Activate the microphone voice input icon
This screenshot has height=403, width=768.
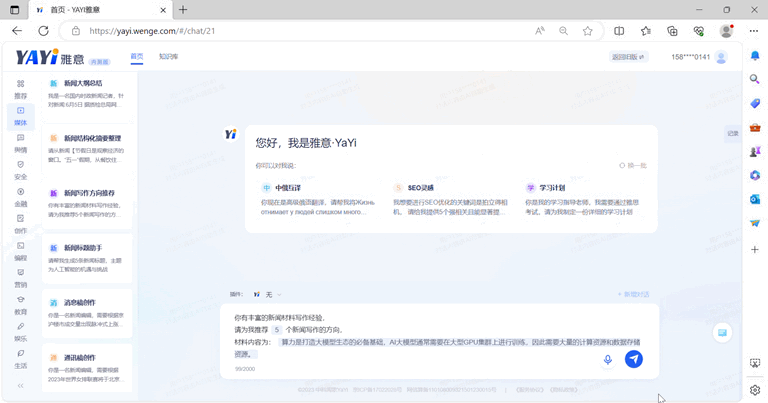pyautogui.click(x=608, y=359)
